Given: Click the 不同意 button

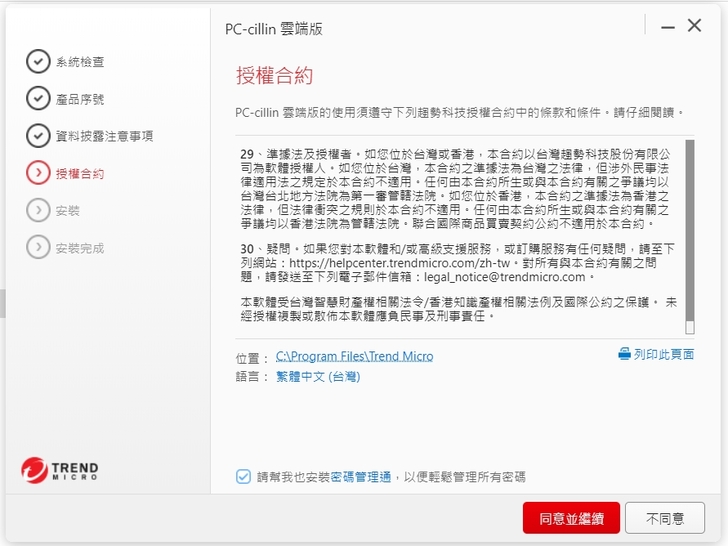Looking at the screenshot, I should point(665,518).
